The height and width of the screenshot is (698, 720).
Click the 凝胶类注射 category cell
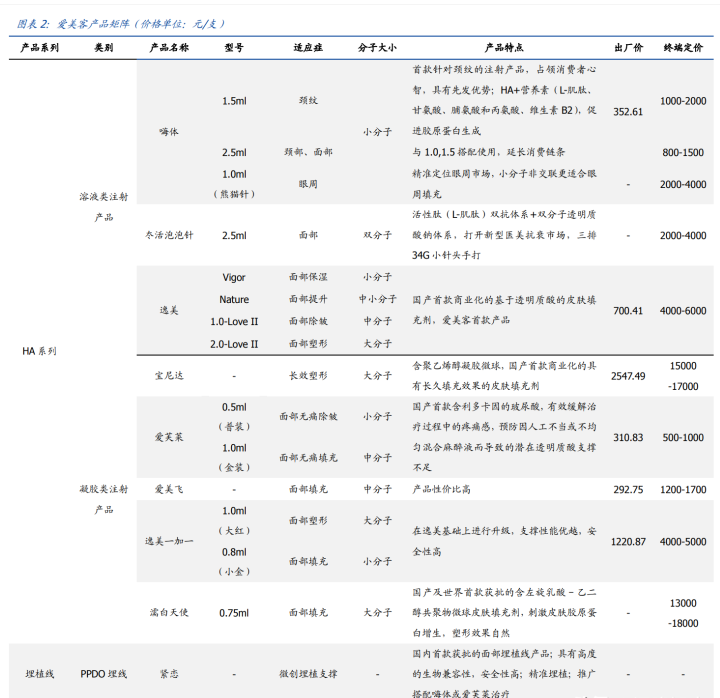coord(104,489)
